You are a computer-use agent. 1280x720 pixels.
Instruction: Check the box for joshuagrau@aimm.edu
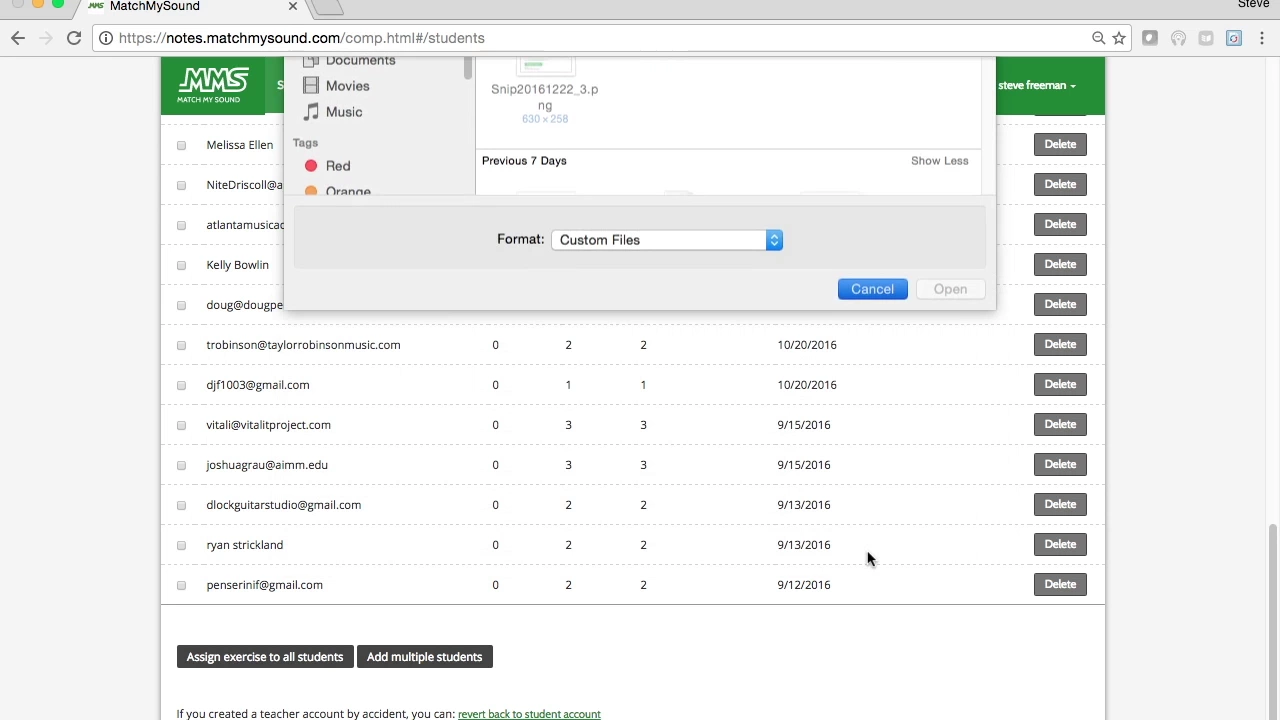[x=181, y=465]
